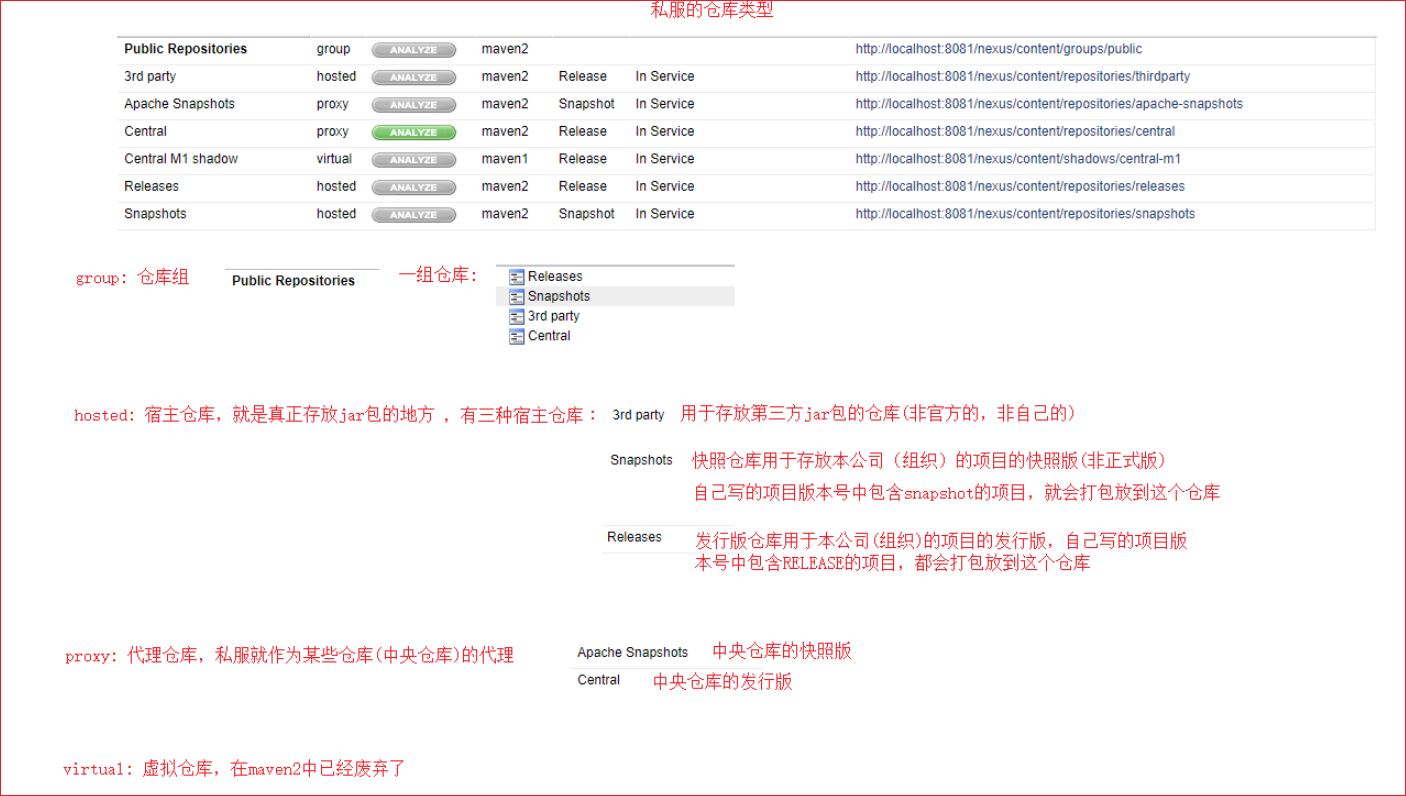Open the repositories/releases URL

[1020, 186]
